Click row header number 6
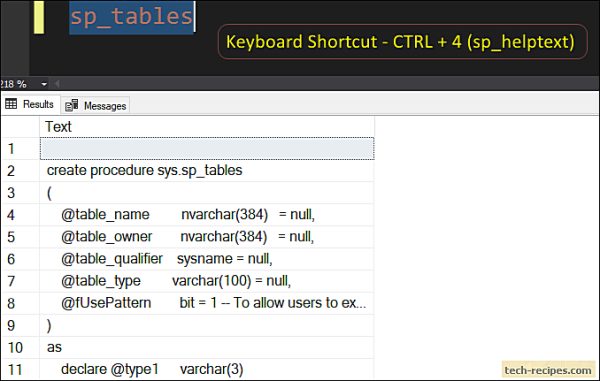600x381 pixels. 20,259
